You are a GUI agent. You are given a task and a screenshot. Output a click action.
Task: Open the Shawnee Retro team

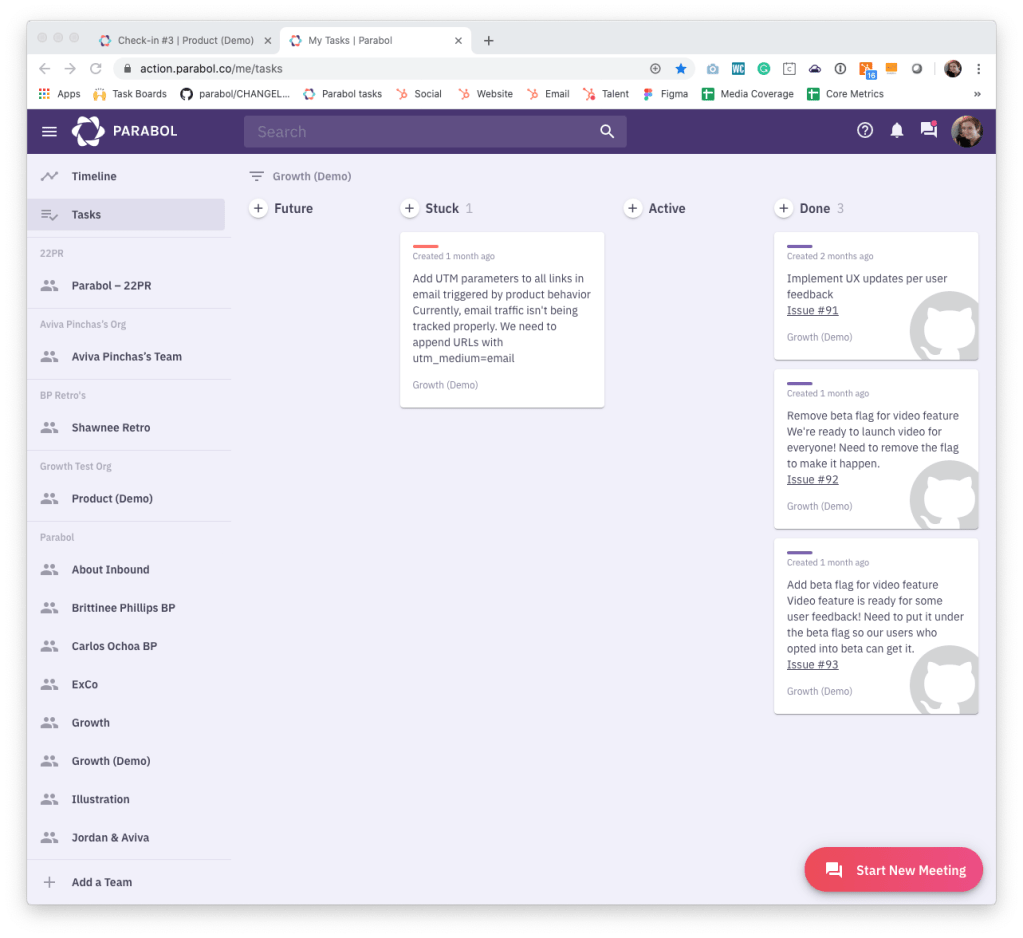point(126,428)
